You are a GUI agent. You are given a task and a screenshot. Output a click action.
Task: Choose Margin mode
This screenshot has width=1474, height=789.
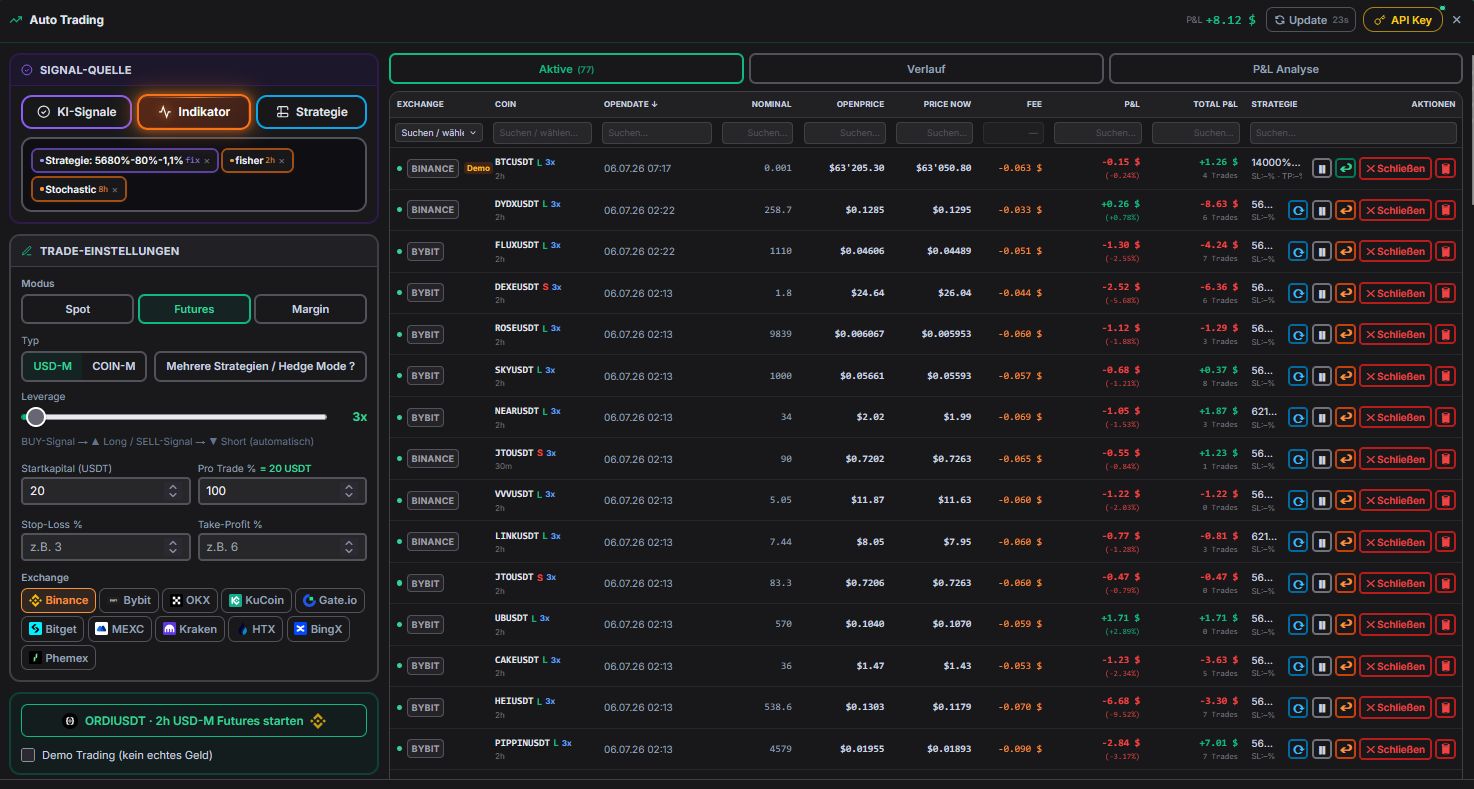(x=310, y=309)
